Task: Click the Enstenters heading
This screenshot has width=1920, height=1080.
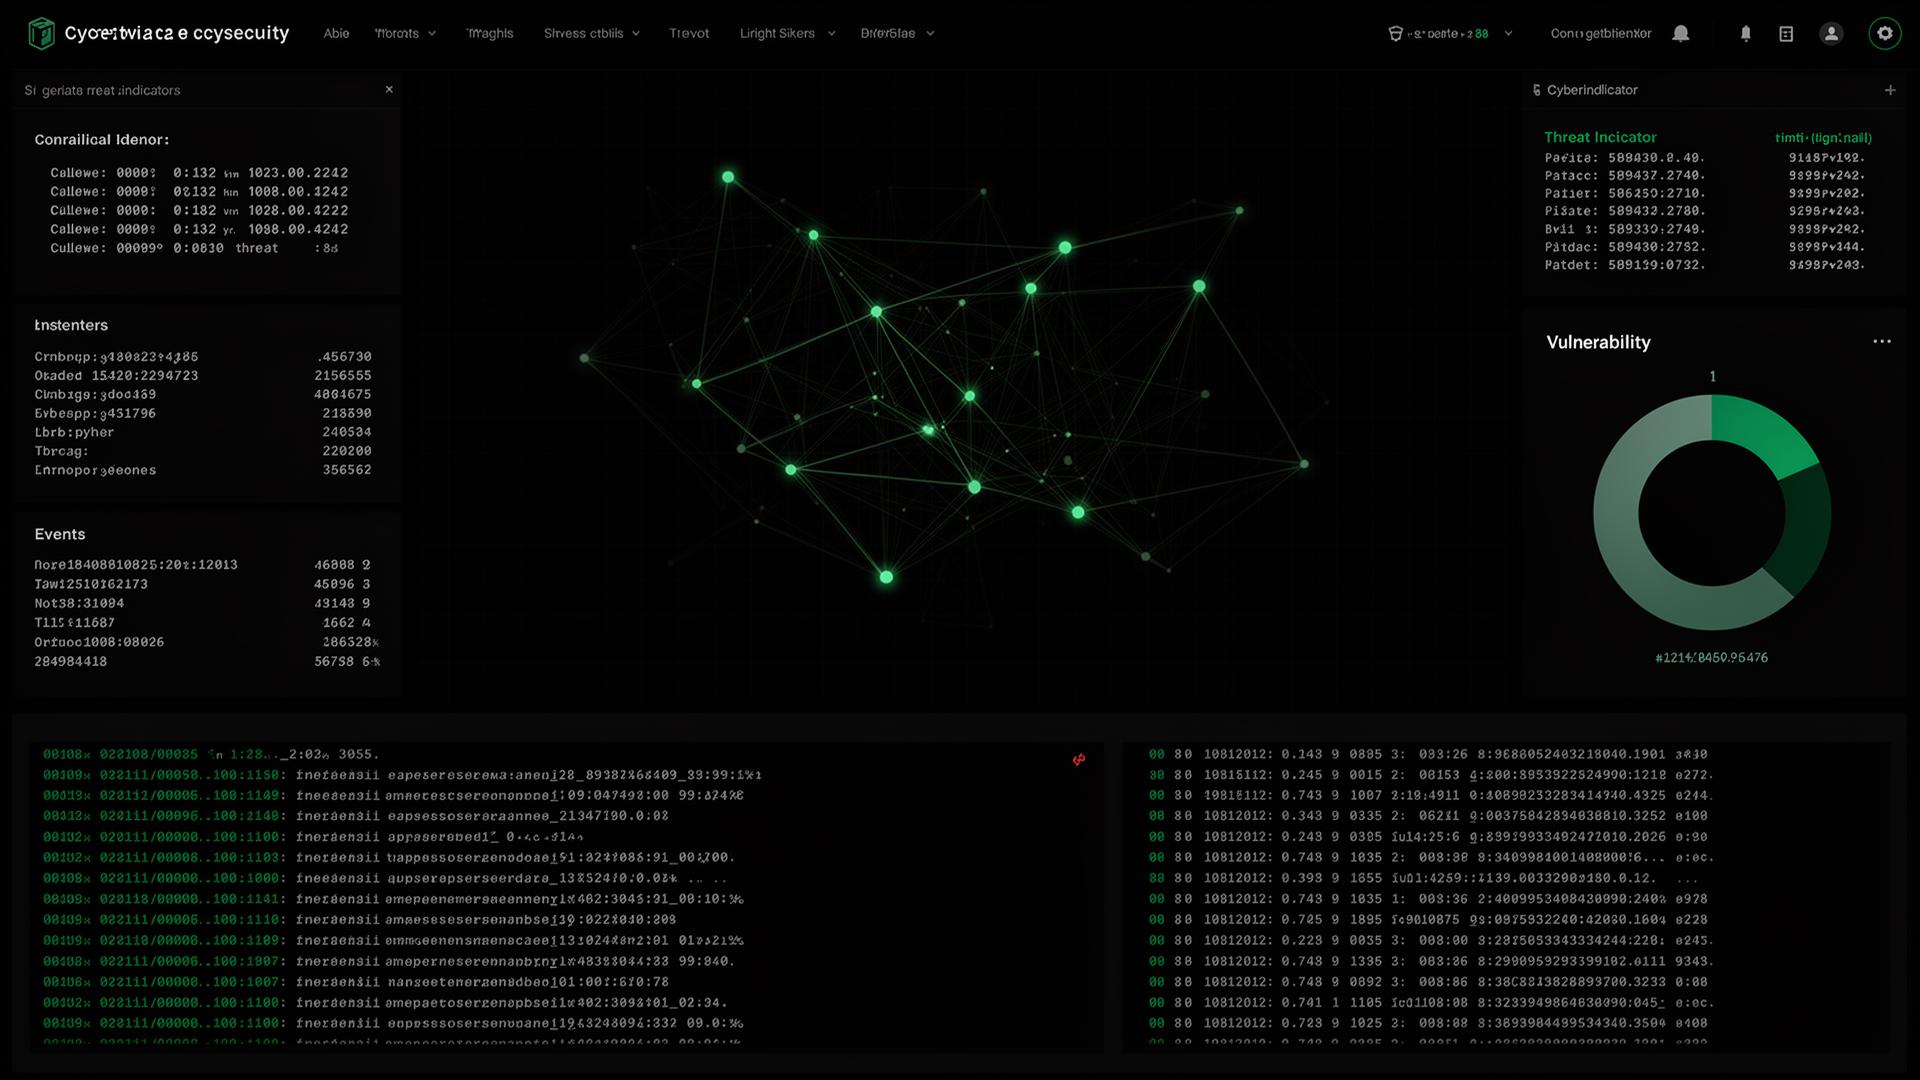Action: pyautogui.click(x=71, y=325)
